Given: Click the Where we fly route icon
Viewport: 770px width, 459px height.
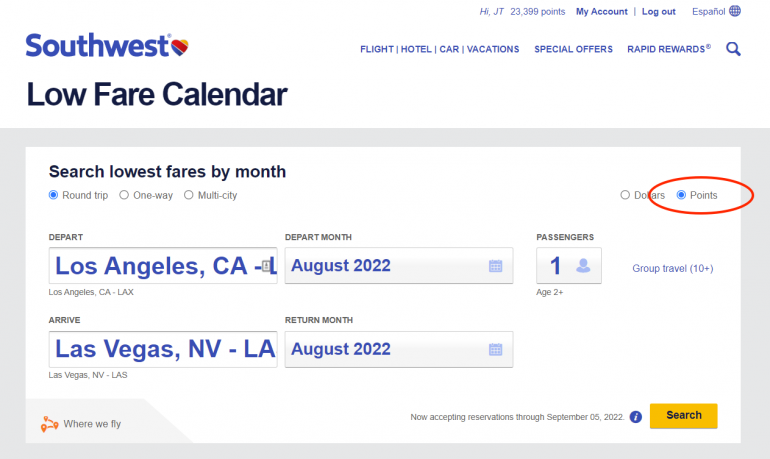Looking at the screenshot, I should 50,424.
